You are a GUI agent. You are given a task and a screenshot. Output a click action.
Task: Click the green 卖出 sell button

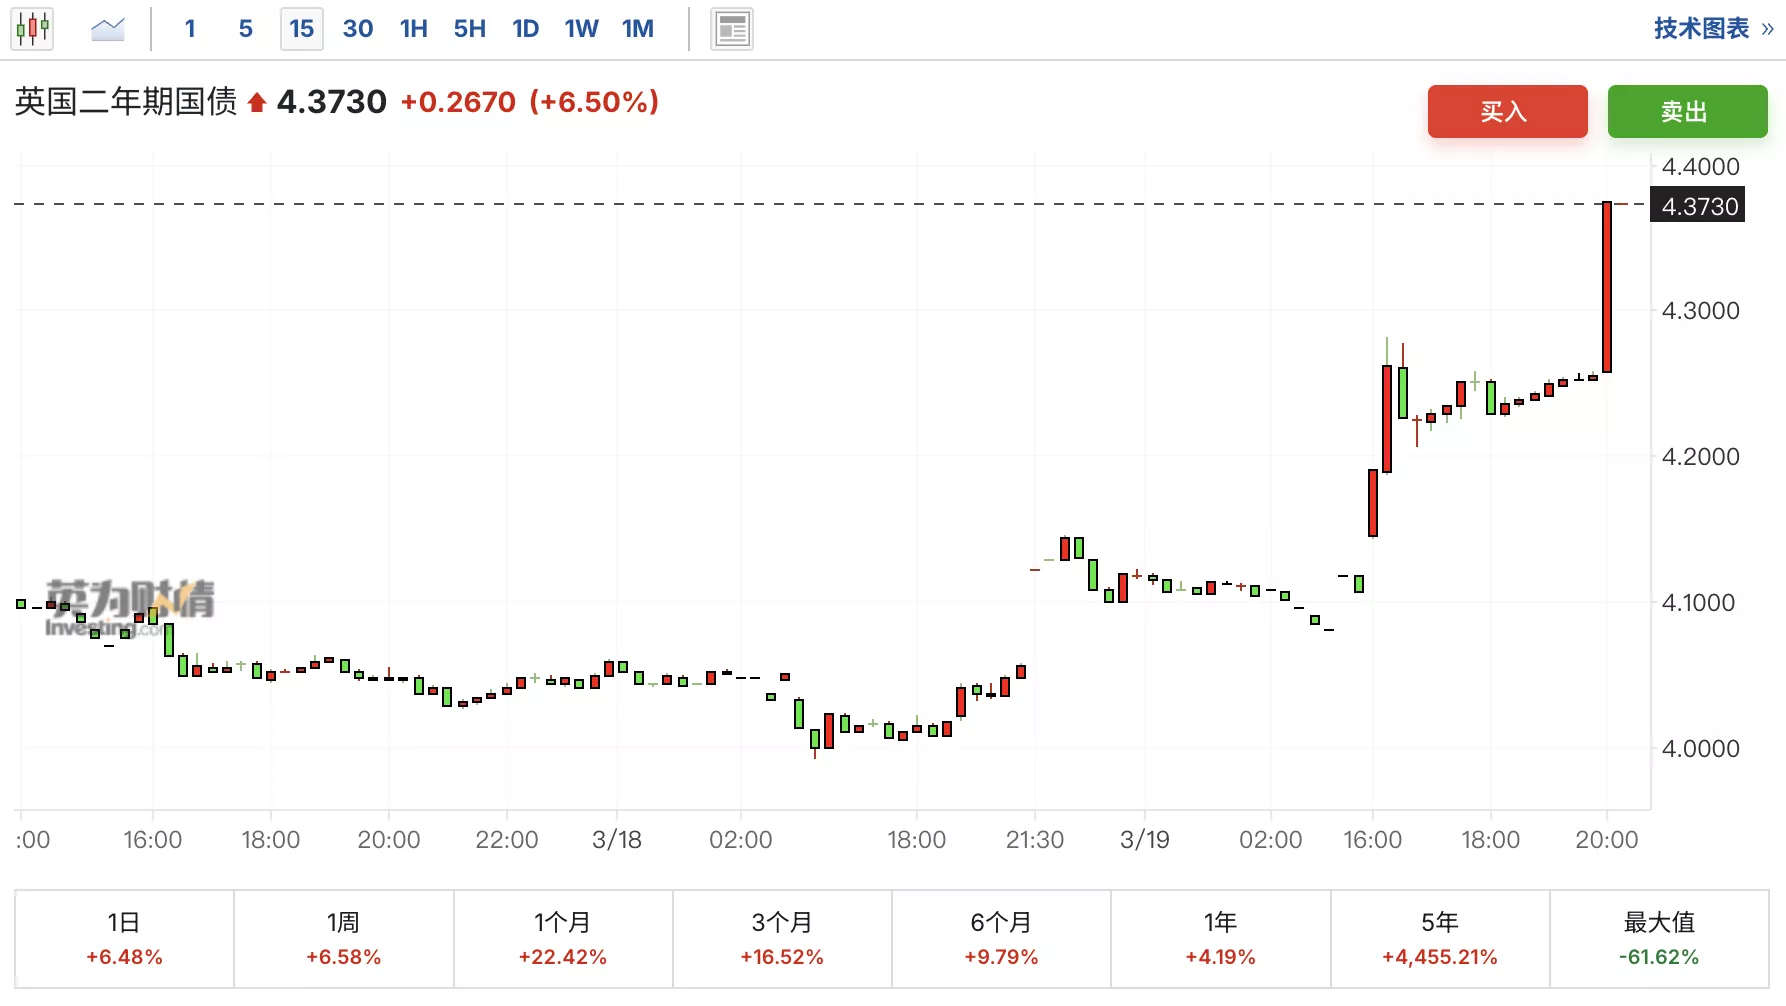pos(1687,111)
